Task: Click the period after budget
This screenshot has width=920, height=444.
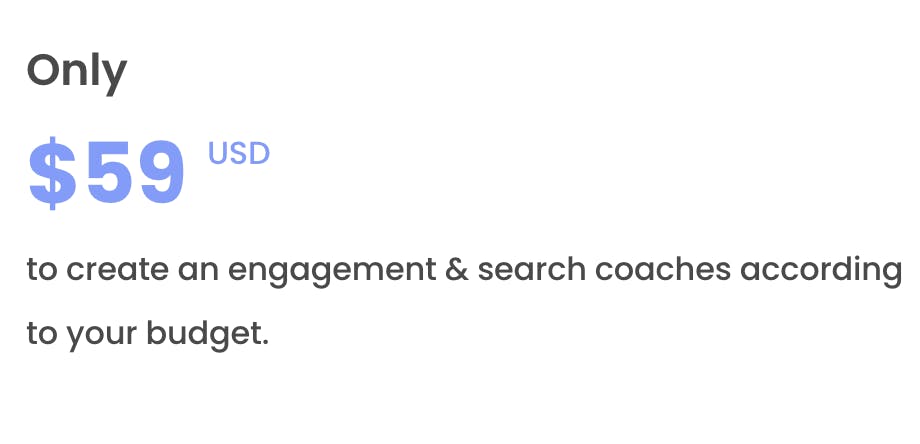Action: click(265, 343)
